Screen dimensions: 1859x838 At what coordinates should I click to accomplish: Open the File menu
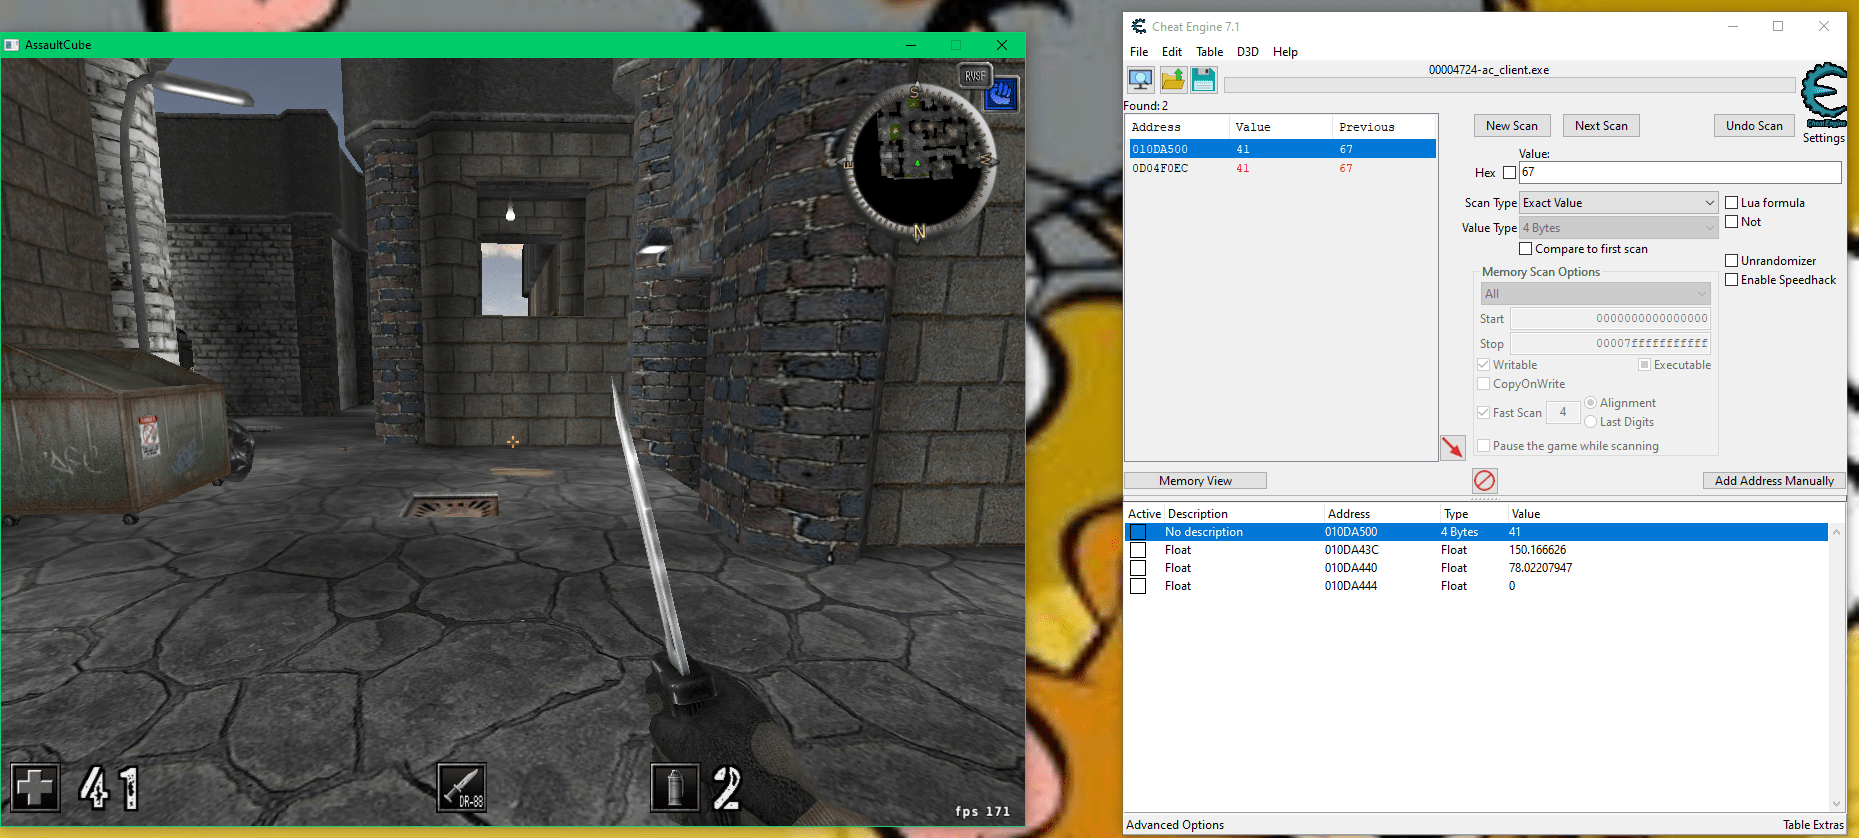1139,52
